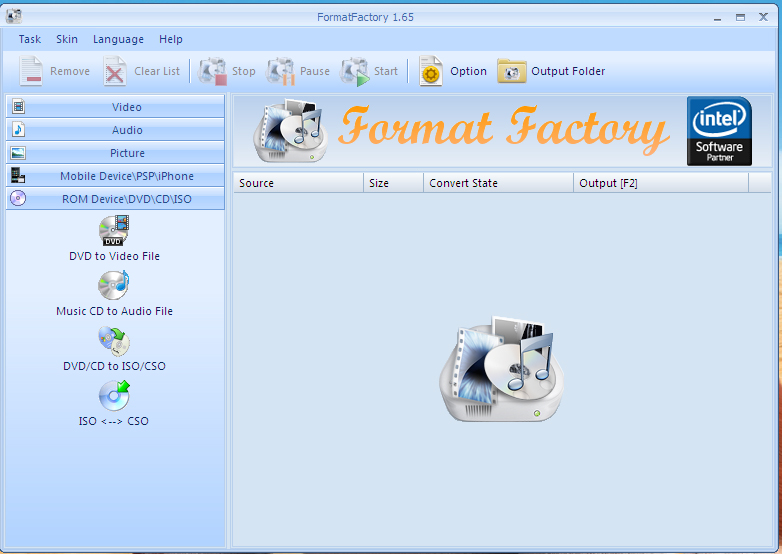Image resolution: width=782 pixels, height=554 pixels.
Task: Select the DVD to Video File icon
Action: [x=114, y=230]
